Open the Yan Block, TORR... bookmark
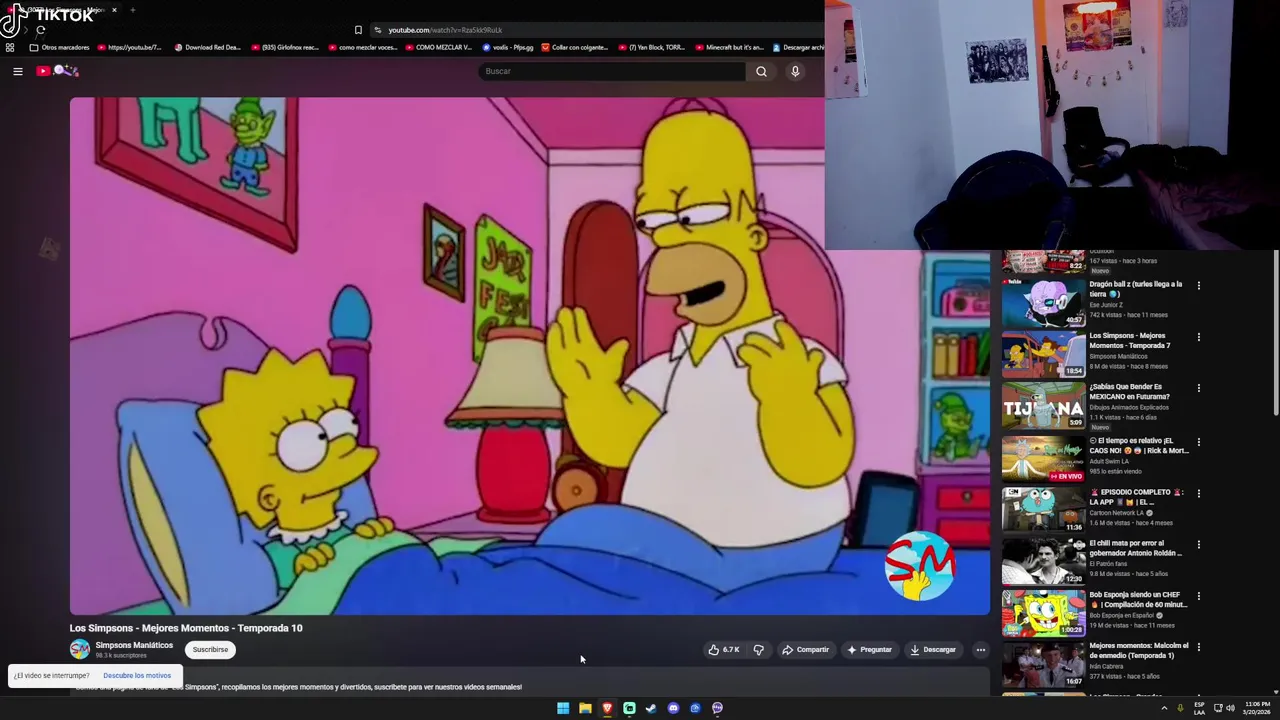 pos(651,47)
